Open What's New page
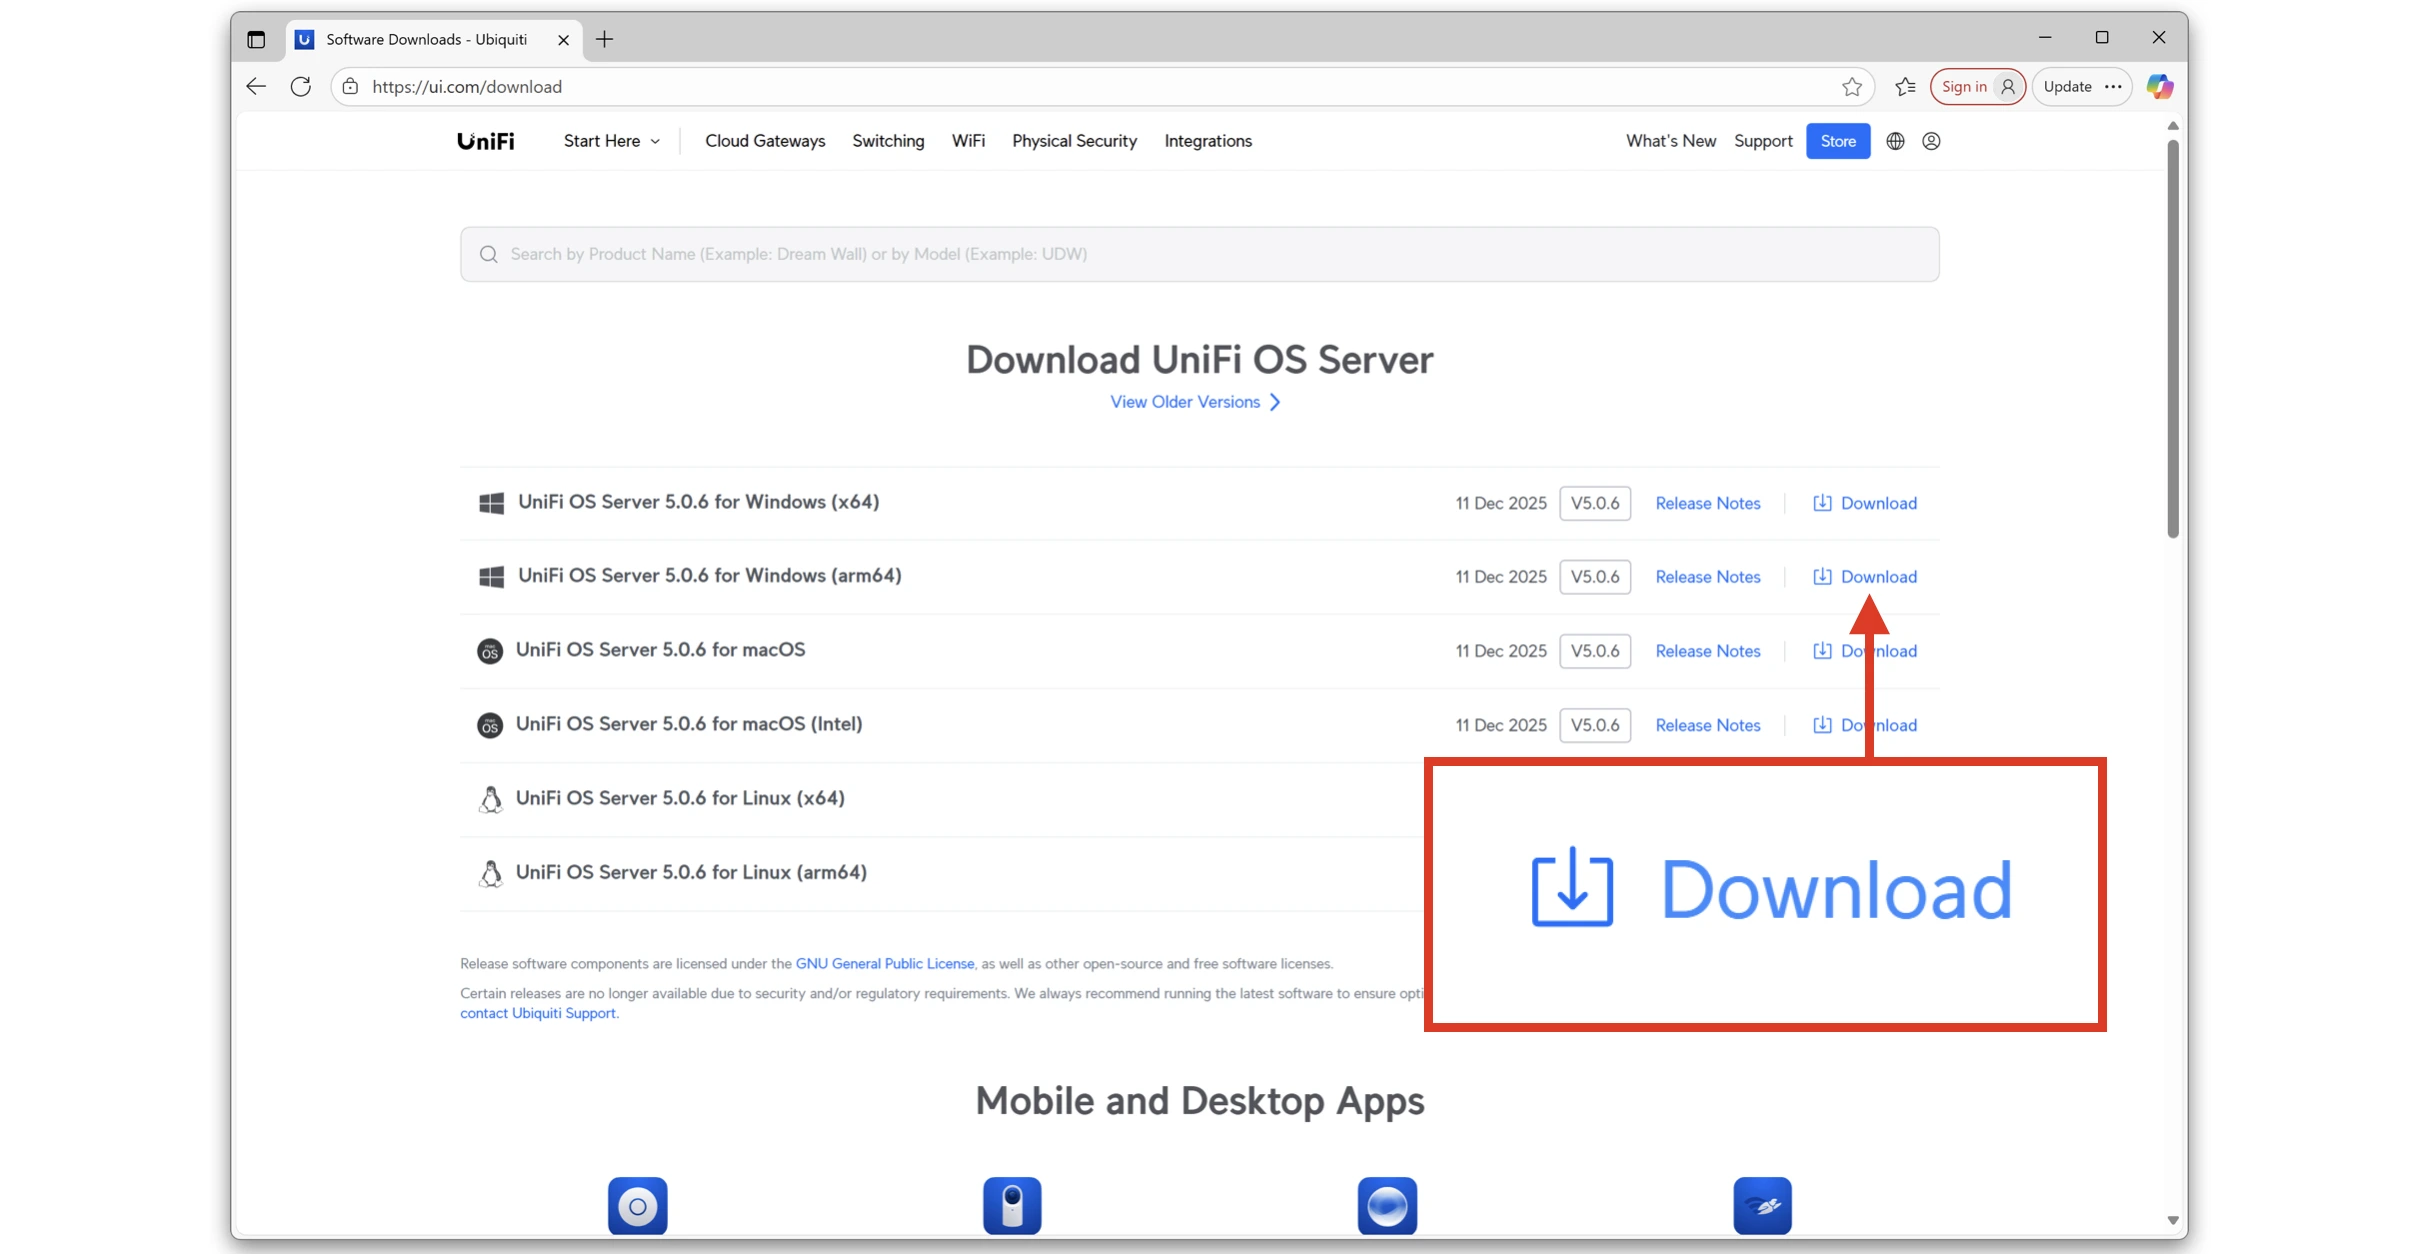The image size is (2420, 1254). (x=1670, y=141)
